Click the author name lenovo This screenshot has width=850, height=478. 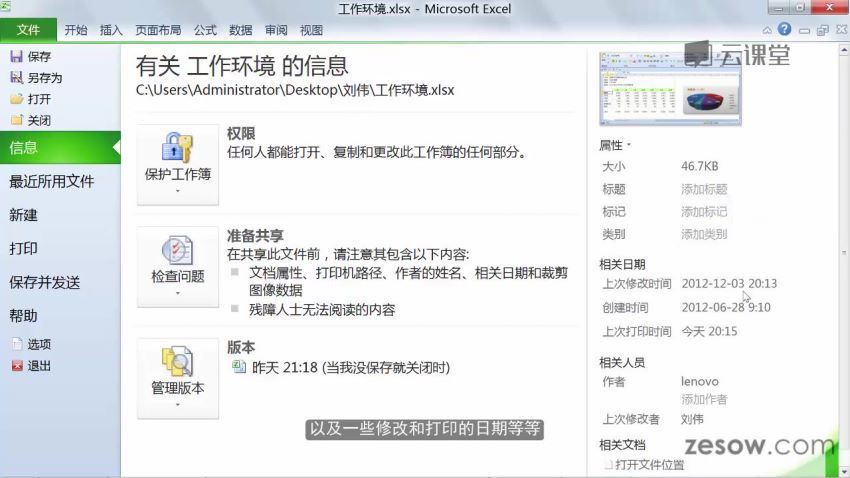coord(699,382)
